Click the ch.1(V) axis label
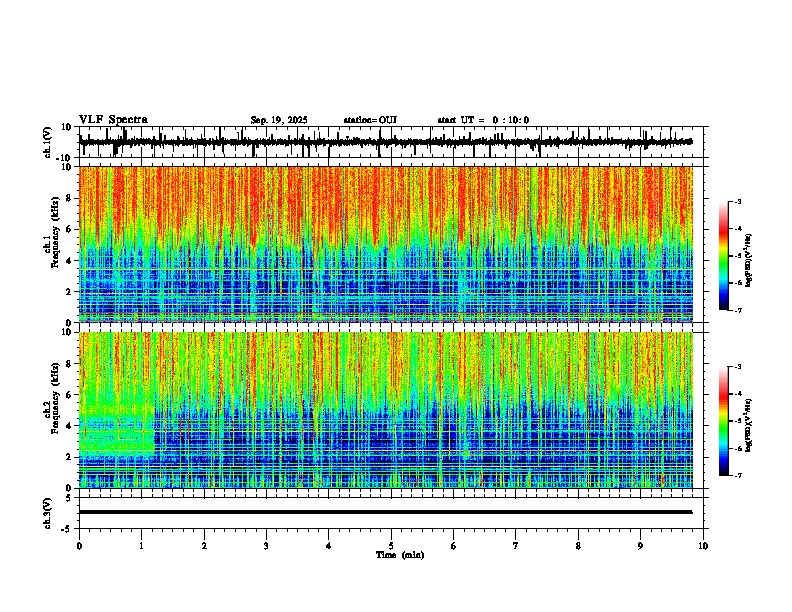Image resolution: width=792 pixels, height=612 pixels. click(x=48, y=142)
